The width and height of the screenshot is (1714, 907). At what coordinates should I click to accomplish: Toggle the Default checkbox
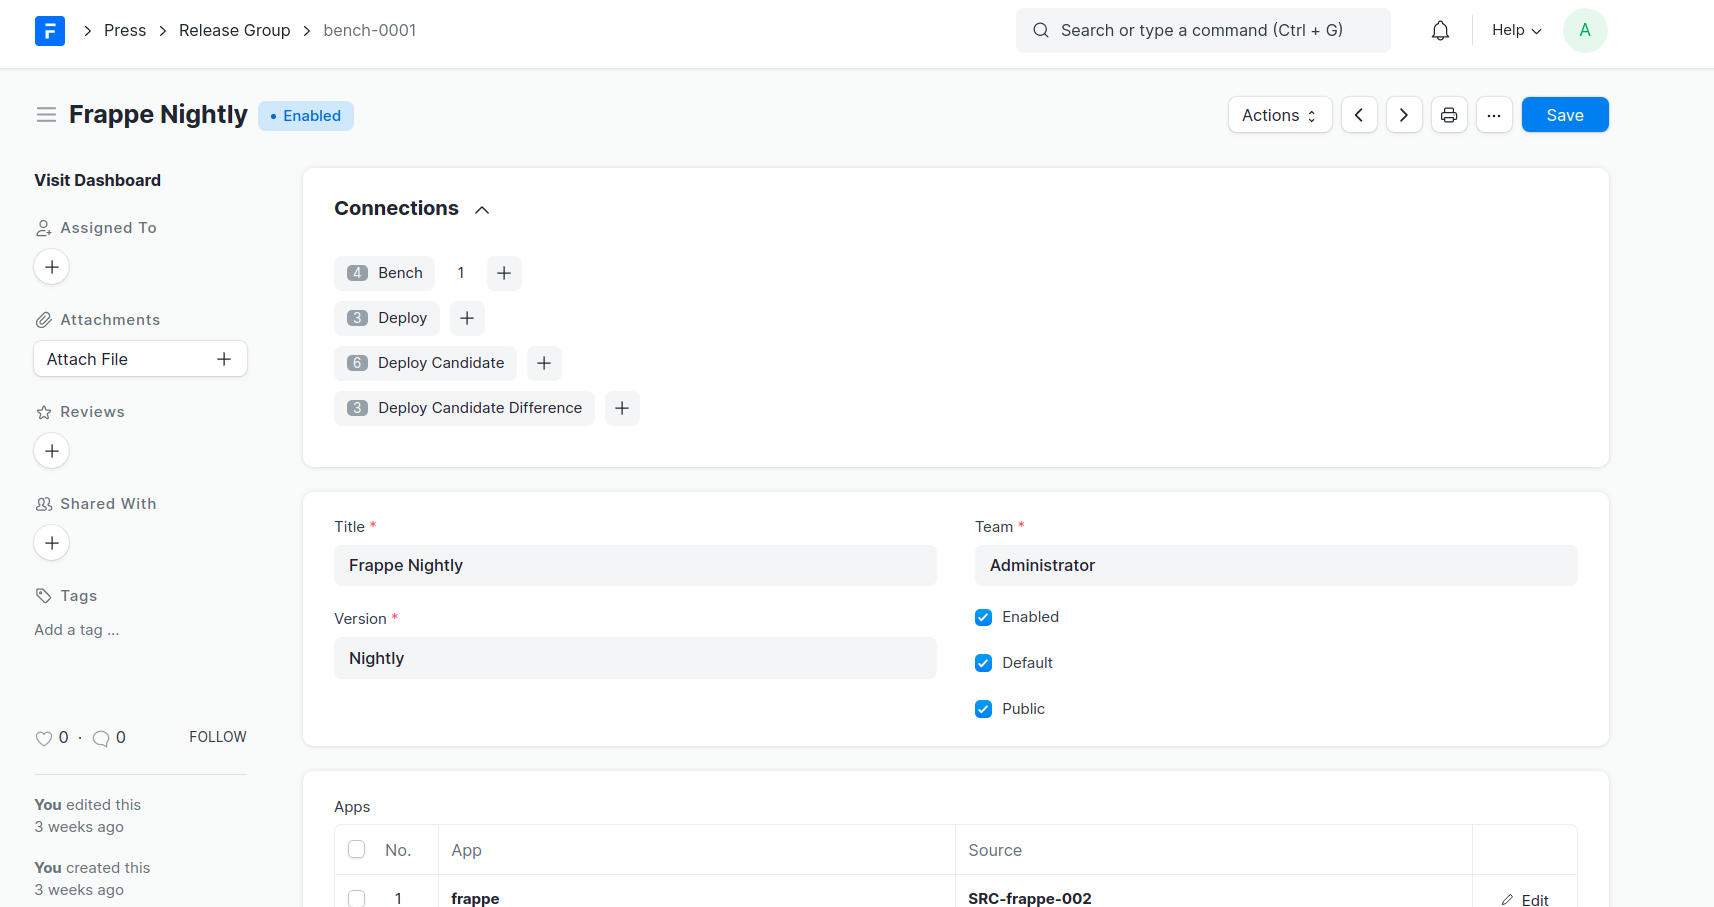coord(984,663)
